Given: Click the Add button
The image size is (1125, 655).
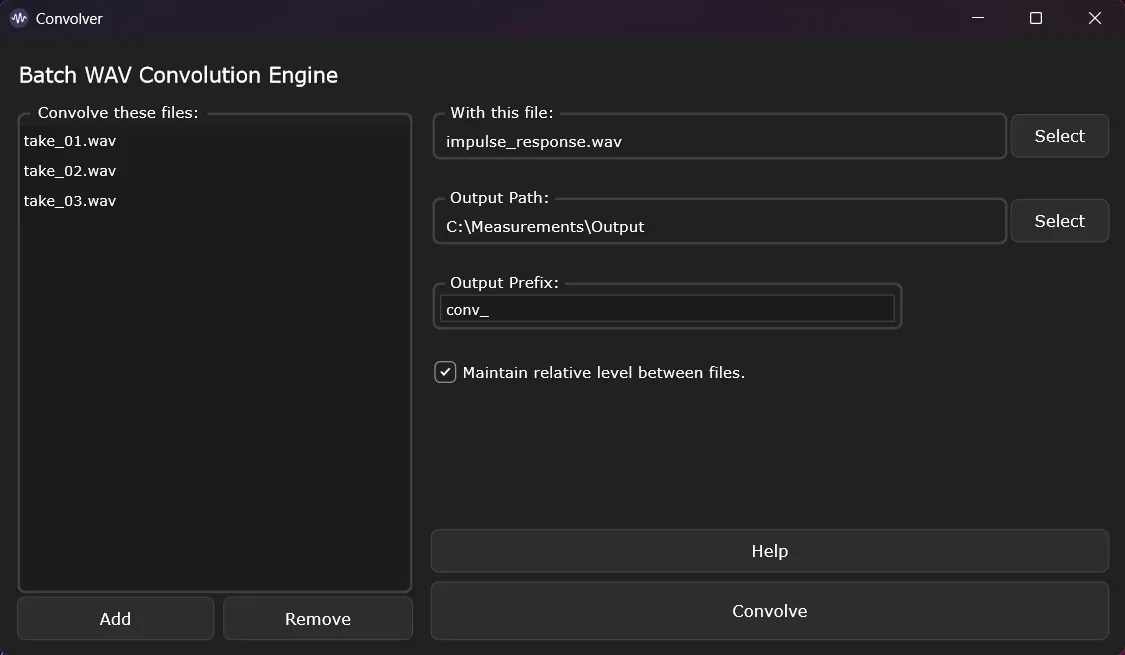Looking at the screenshot, I should [x=116, y=618].
